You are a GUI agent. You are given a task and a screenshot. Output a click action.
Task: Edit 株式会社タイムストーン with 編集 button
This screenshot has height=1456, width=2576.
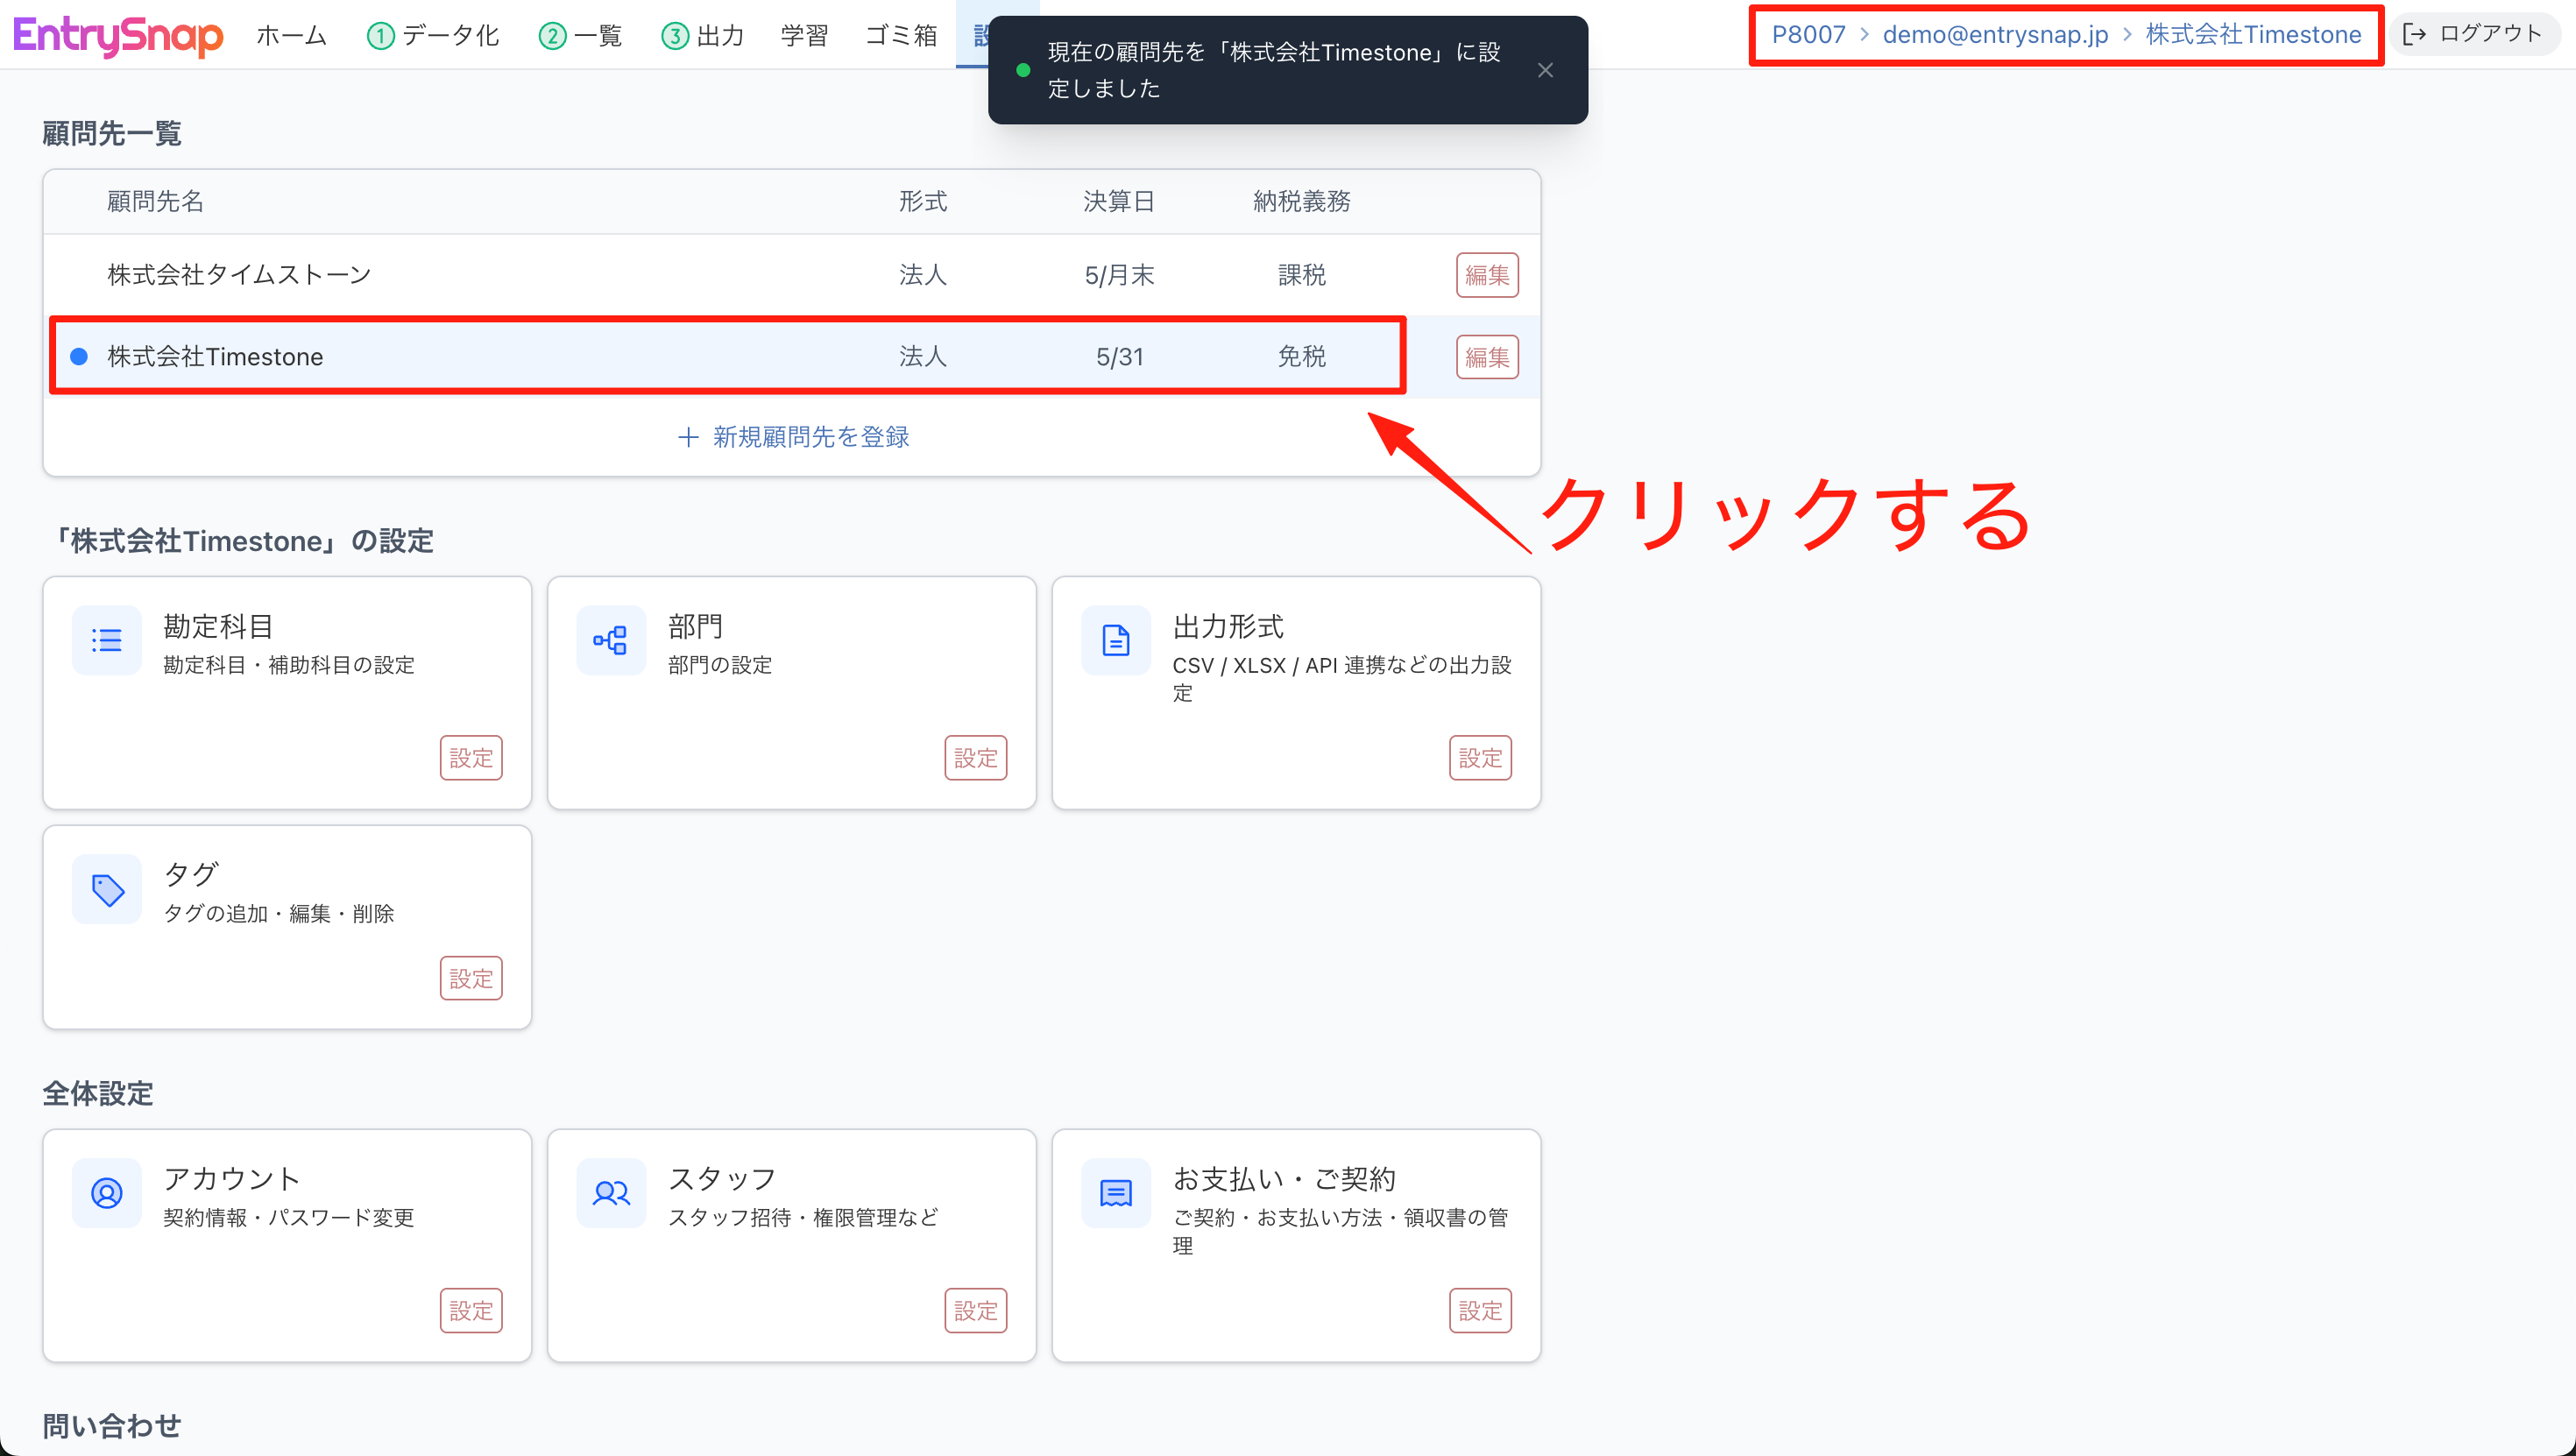coord(1487,275)
